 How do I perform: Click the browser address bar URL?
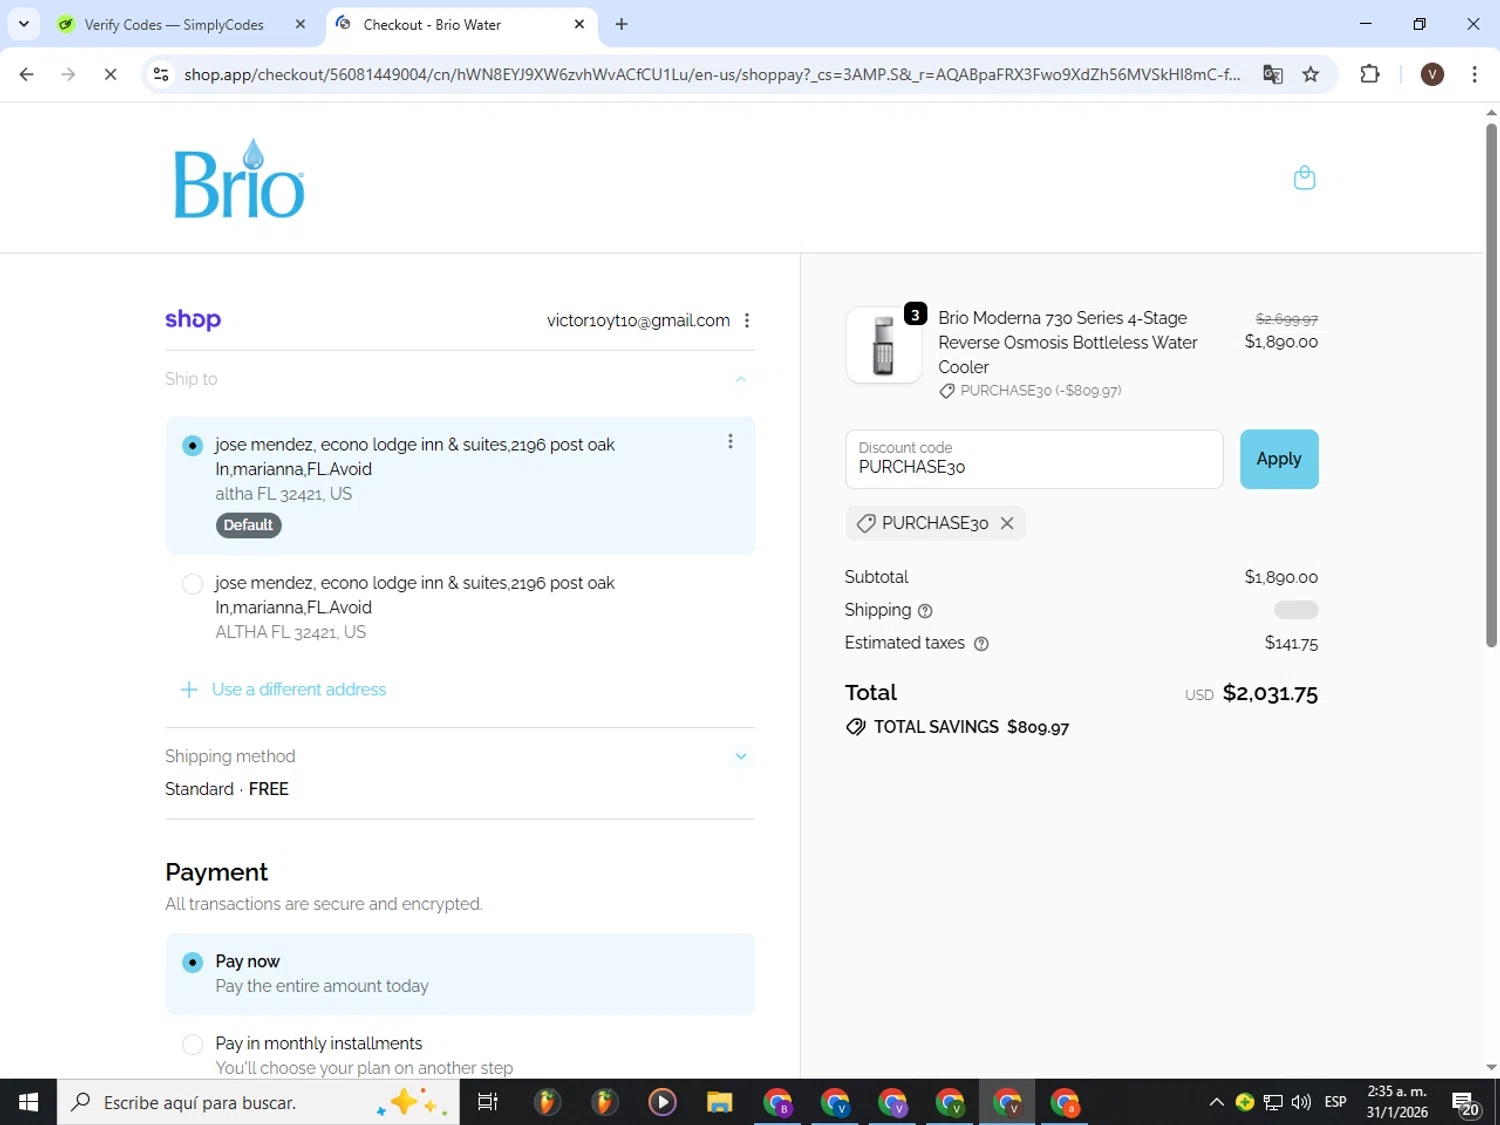point(712,74)
